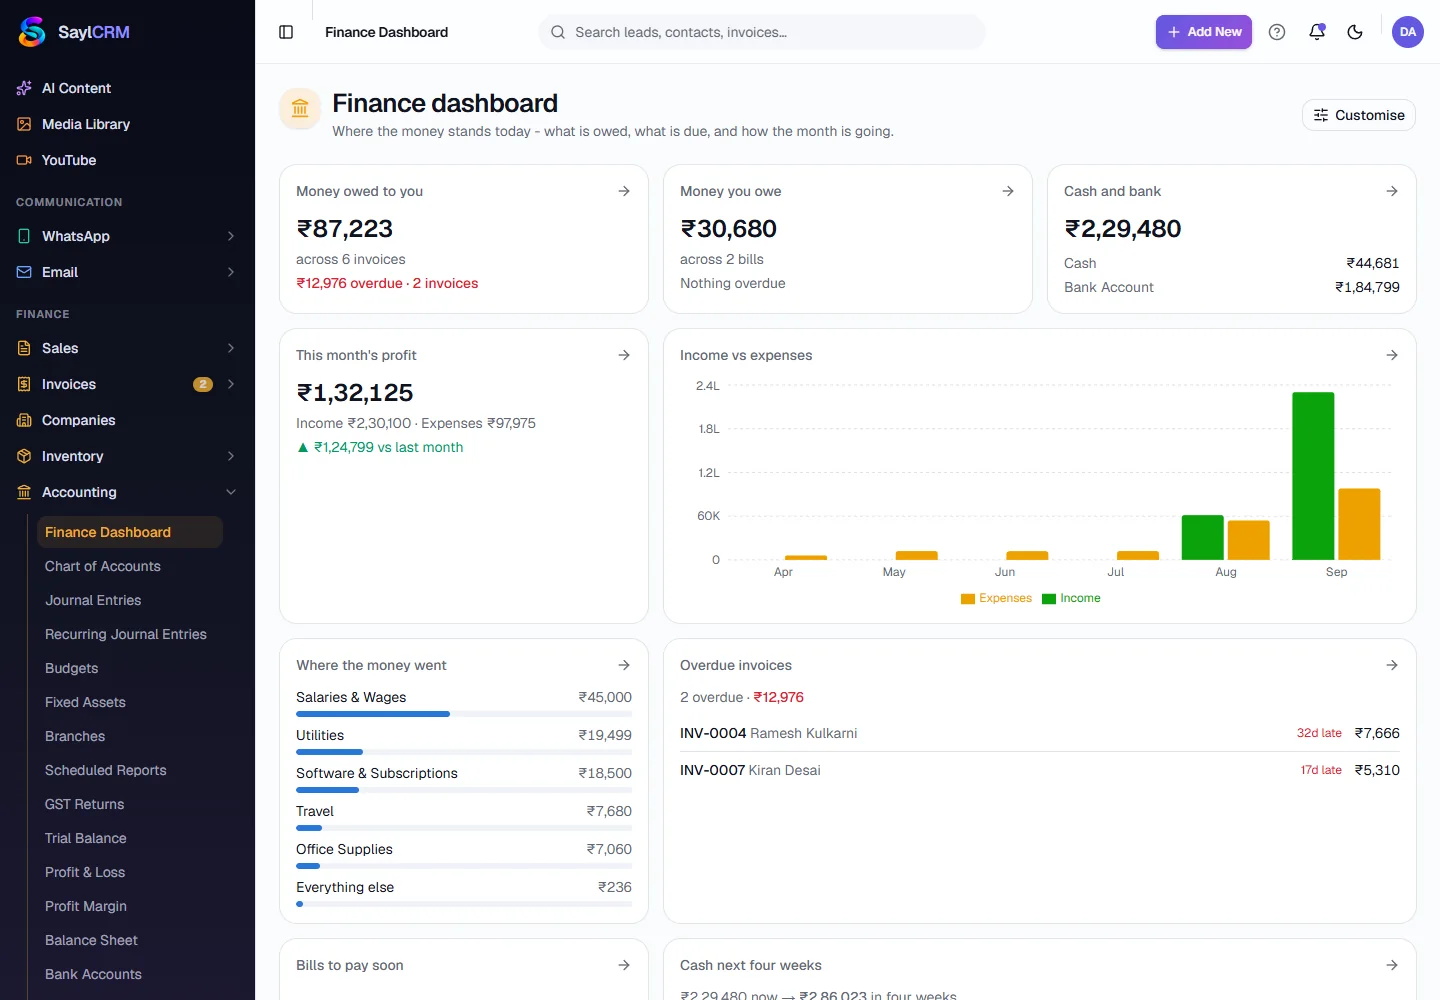Focus the search leads, contacts, invoices field

click(762, 32)
